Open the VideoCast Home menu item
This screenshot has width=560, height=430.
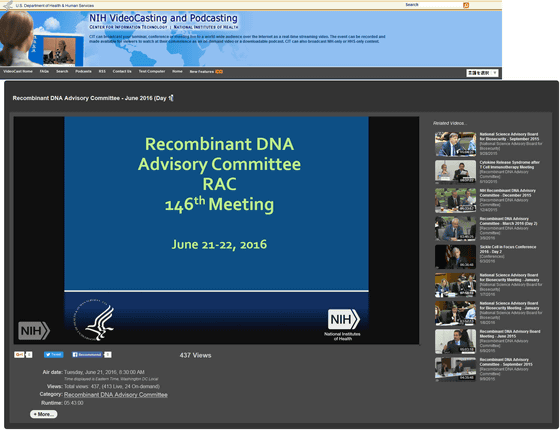(x=18, y=71)
